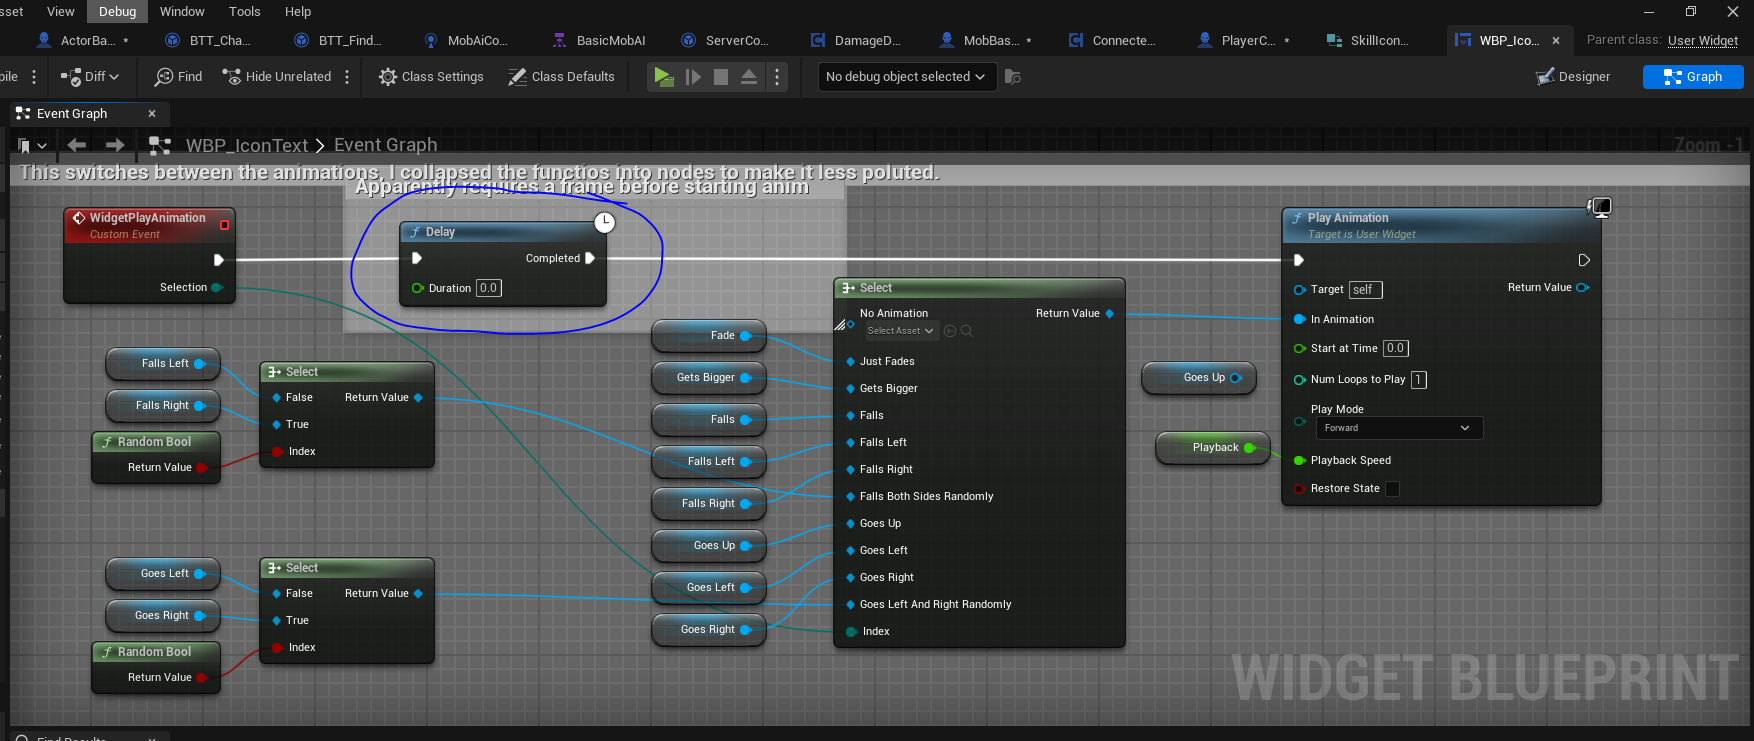
Task: Click the Num Loops to Play field
Action: 1419,380
